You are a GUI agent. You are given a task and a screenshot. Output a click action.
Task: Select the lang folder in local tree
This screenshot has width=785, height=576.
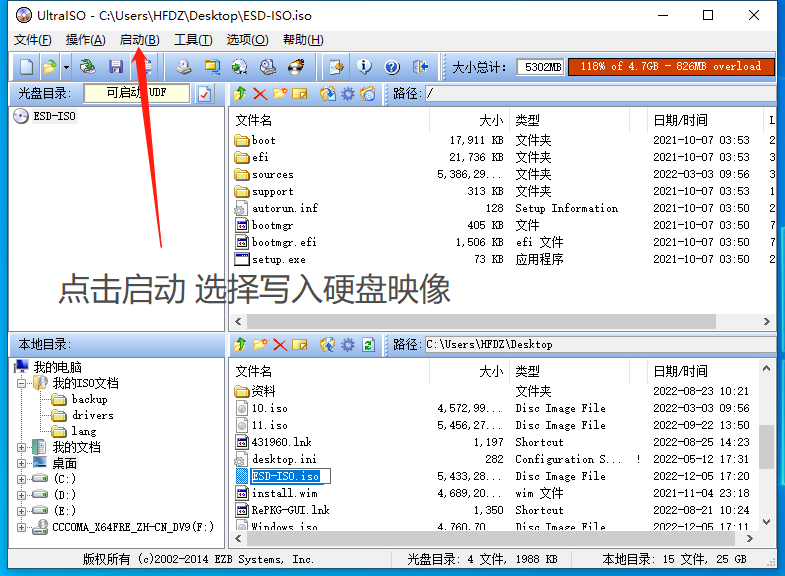(x=84, y=431)
